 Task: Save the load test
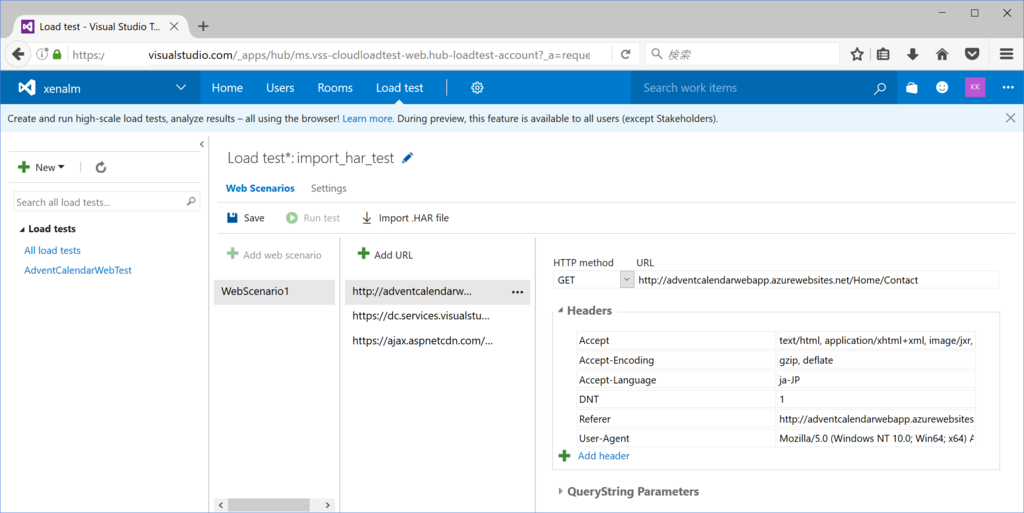[246, 218]
